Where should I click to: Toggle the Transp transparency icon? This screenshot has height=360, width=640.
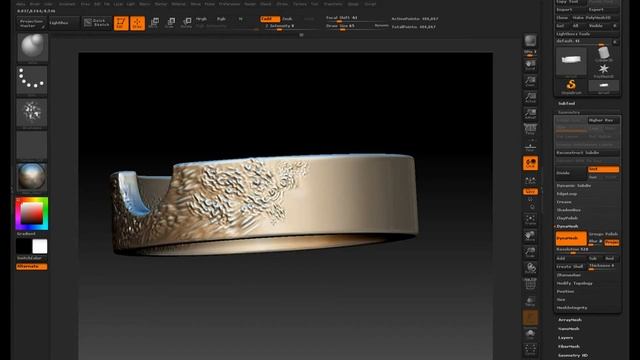pos(530,301)
